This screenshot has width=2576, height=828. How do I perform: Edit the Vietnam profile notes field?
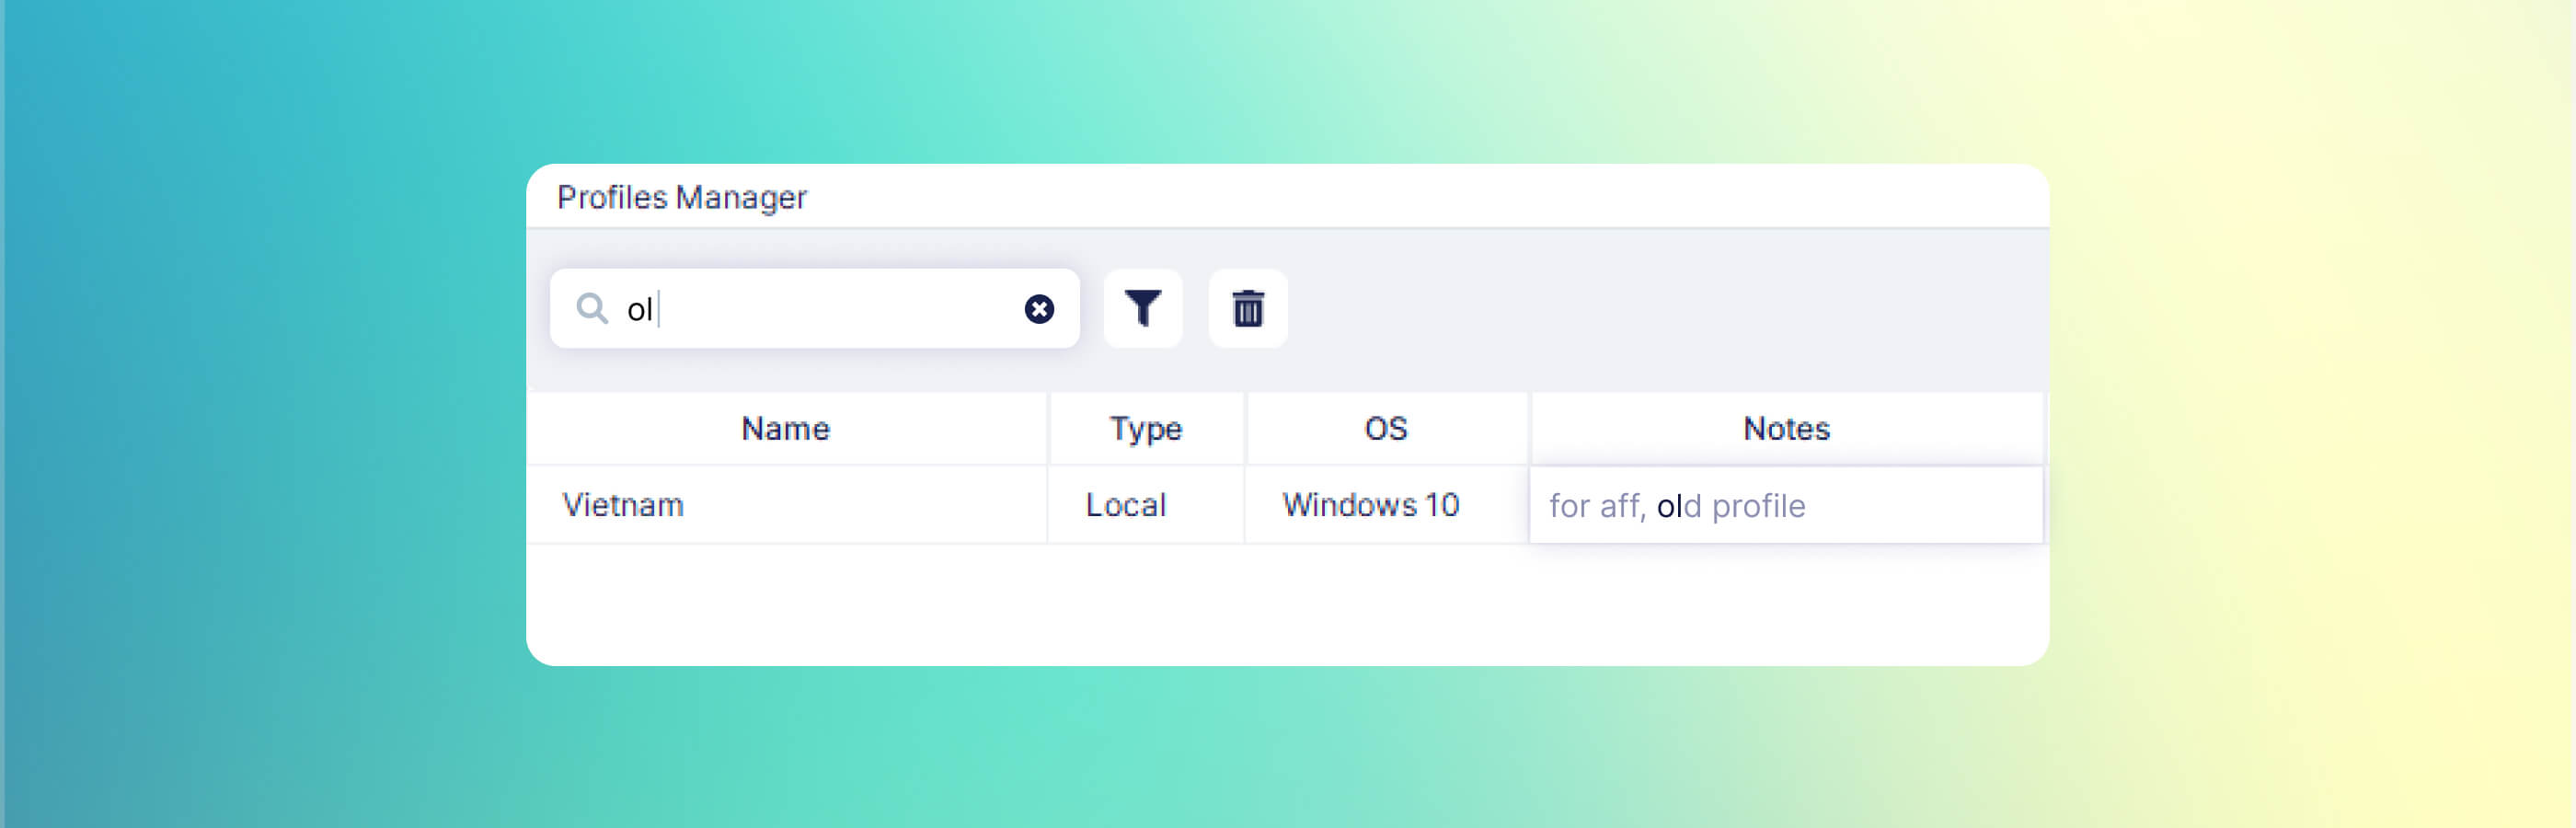click(1900, 506)
